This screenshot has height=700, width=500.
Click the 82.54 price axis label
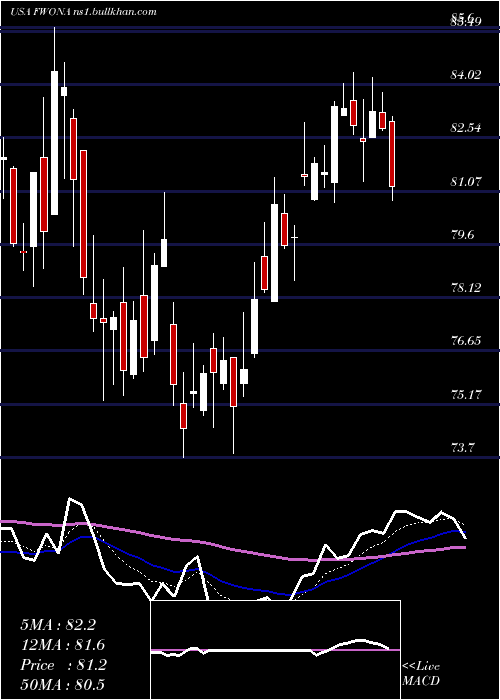(466, 128)
